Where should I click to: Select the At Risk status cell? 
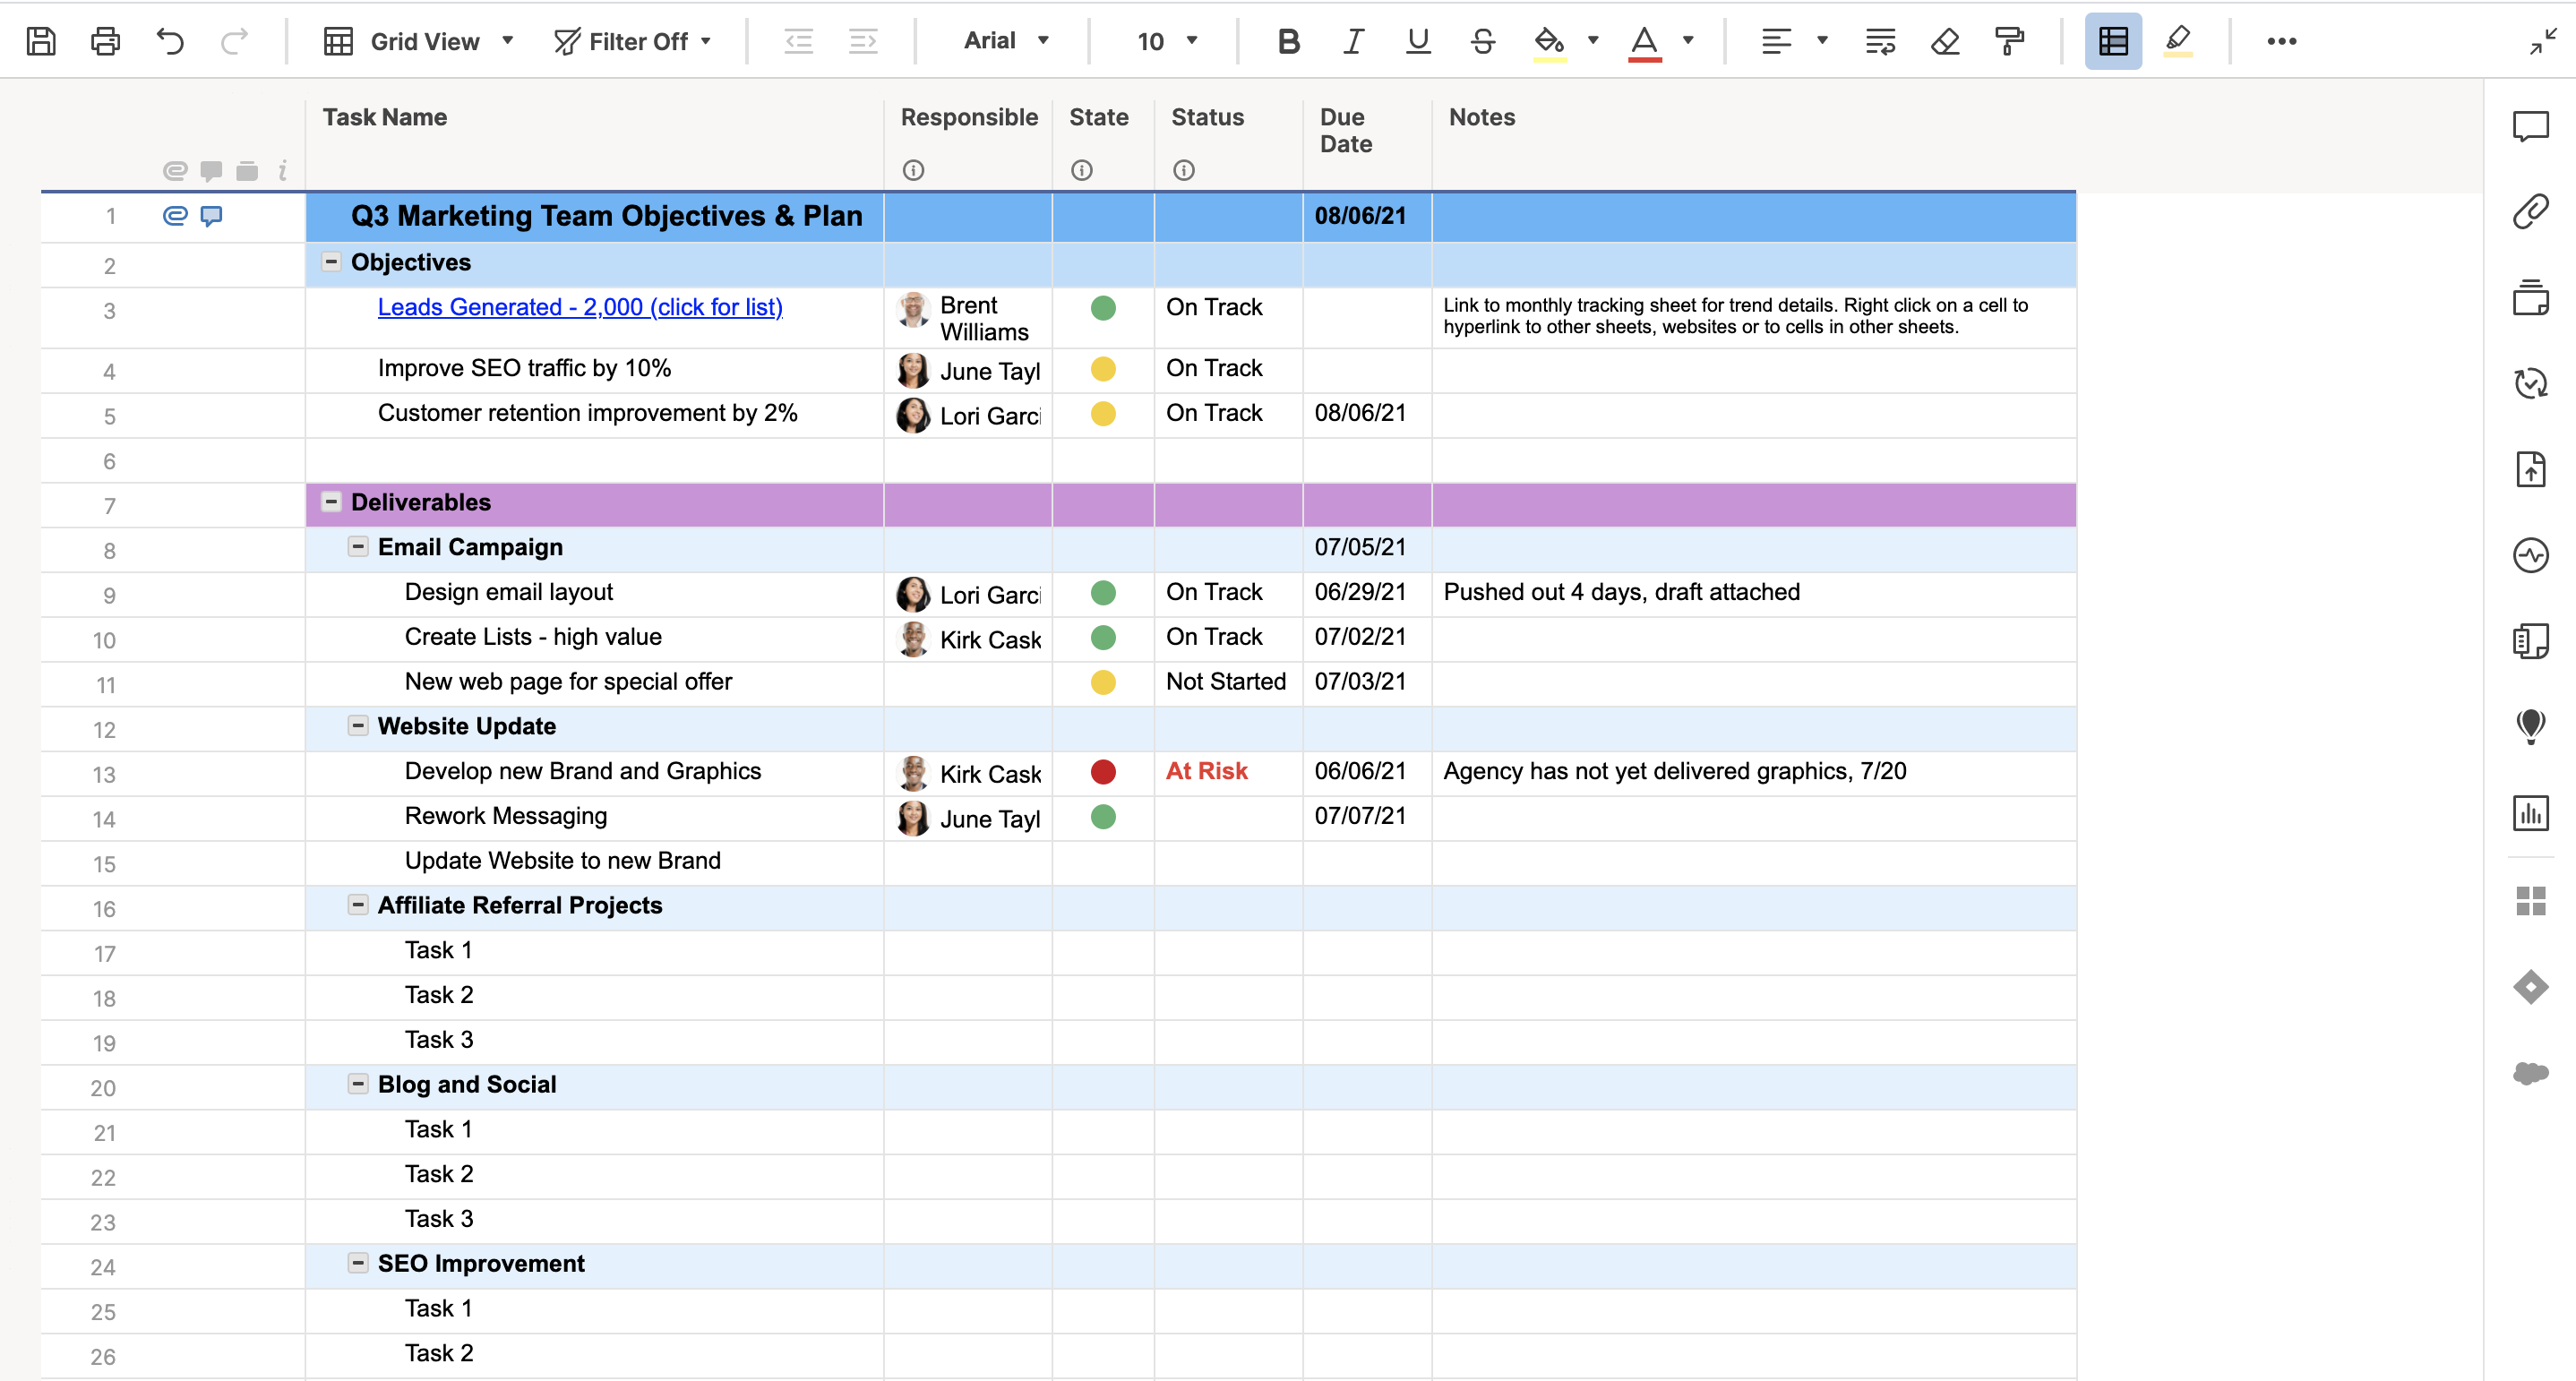[1228, 773]
